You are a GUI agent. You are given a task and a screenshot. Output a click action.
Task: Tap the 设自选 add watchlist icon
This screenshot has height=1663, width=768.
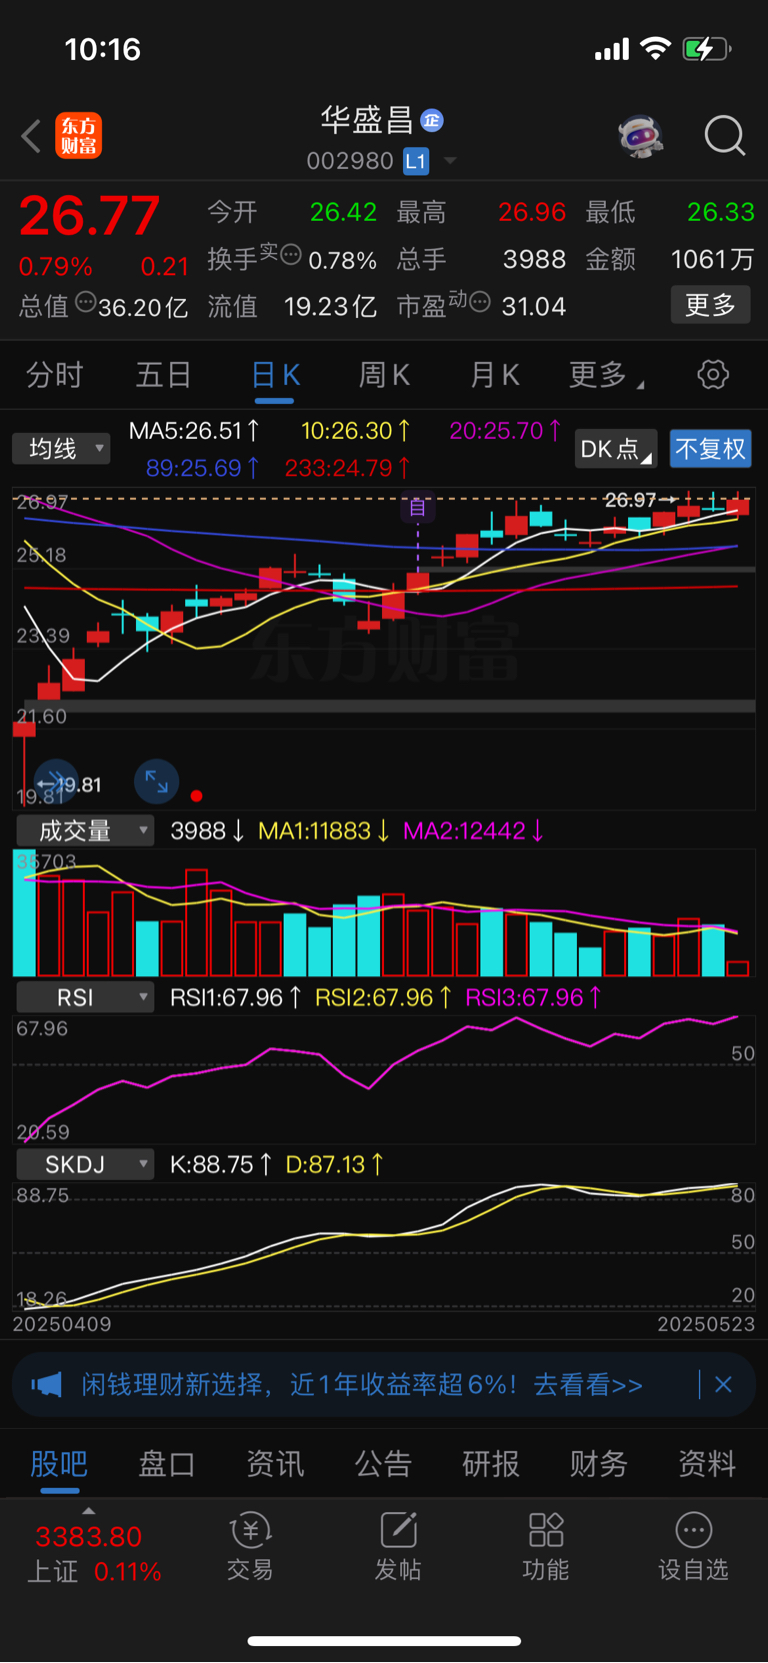[x=694, y=1531]
